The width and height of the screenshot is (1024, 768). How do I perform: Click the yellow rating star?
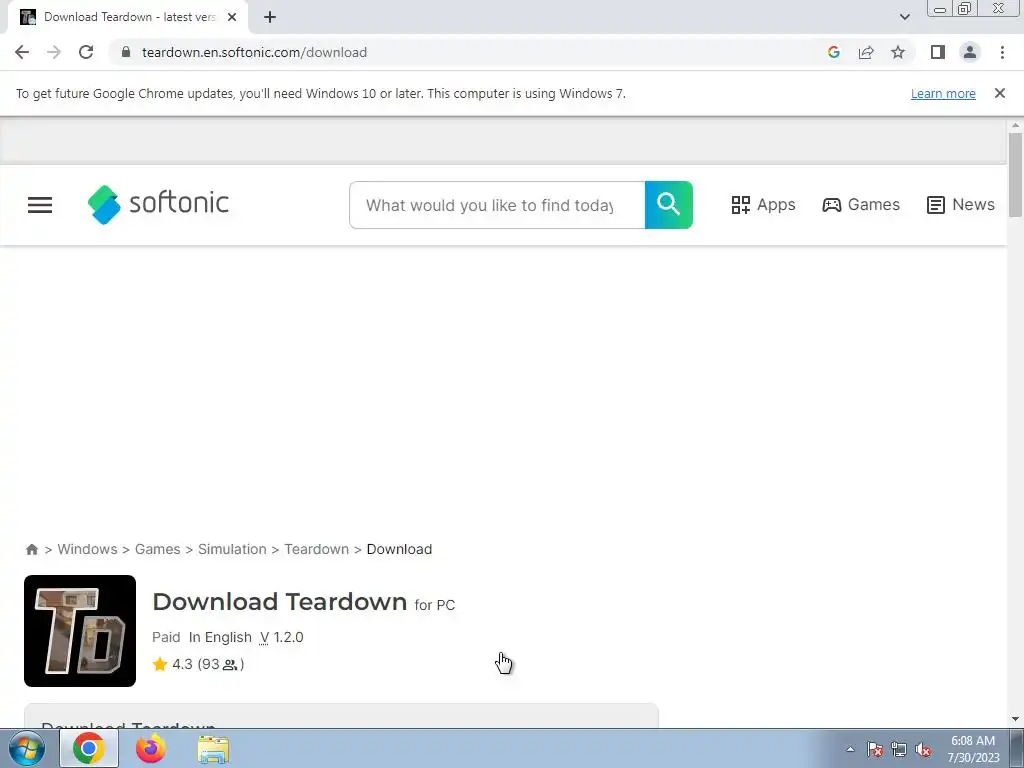160,664
